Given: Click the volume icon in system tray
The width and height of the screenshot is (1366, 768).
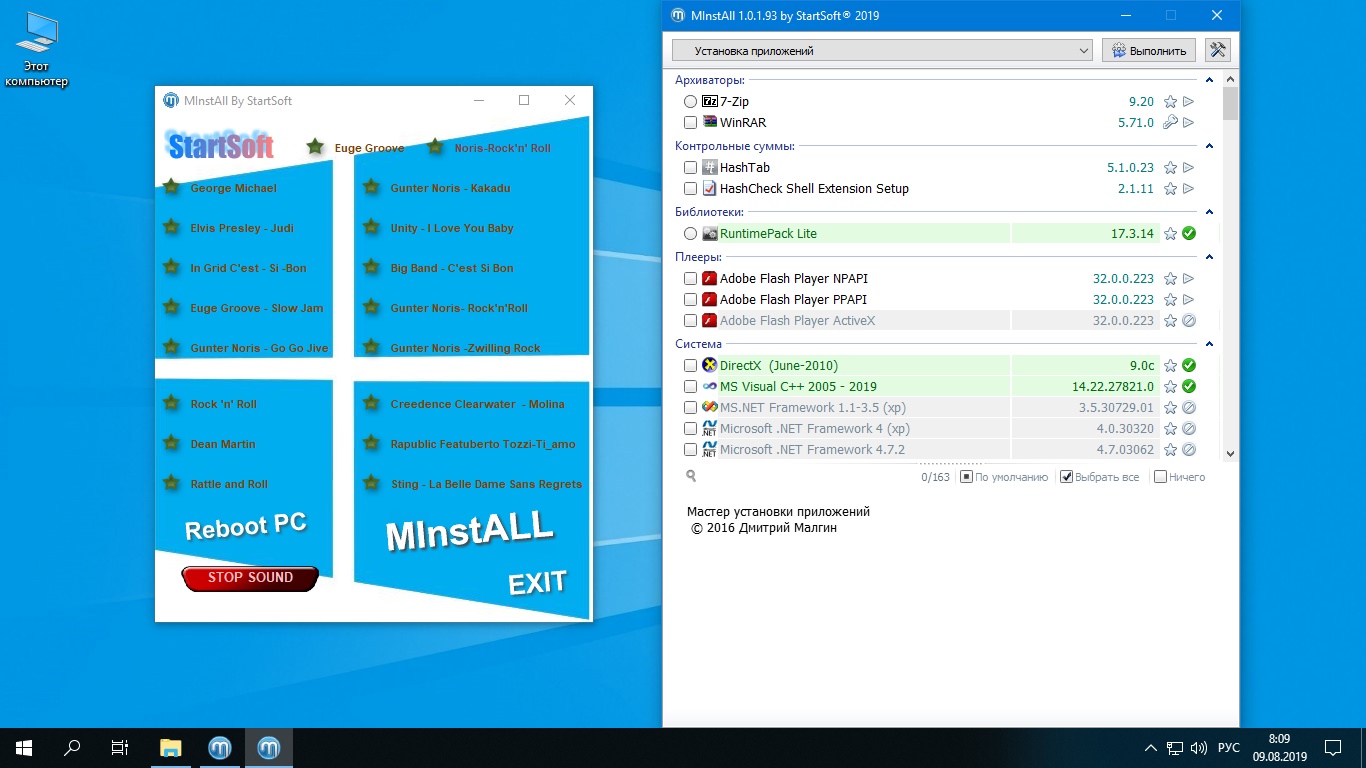Looking at the screenshot, I should click(1200, 748).
